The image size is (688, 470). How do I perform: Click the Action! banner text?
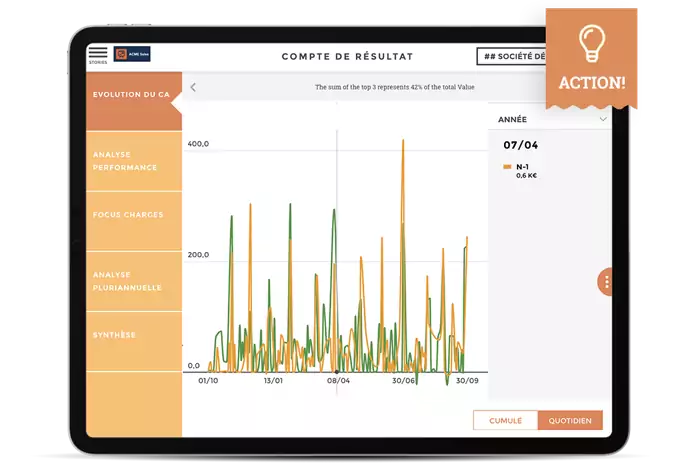tap(592, 83)
